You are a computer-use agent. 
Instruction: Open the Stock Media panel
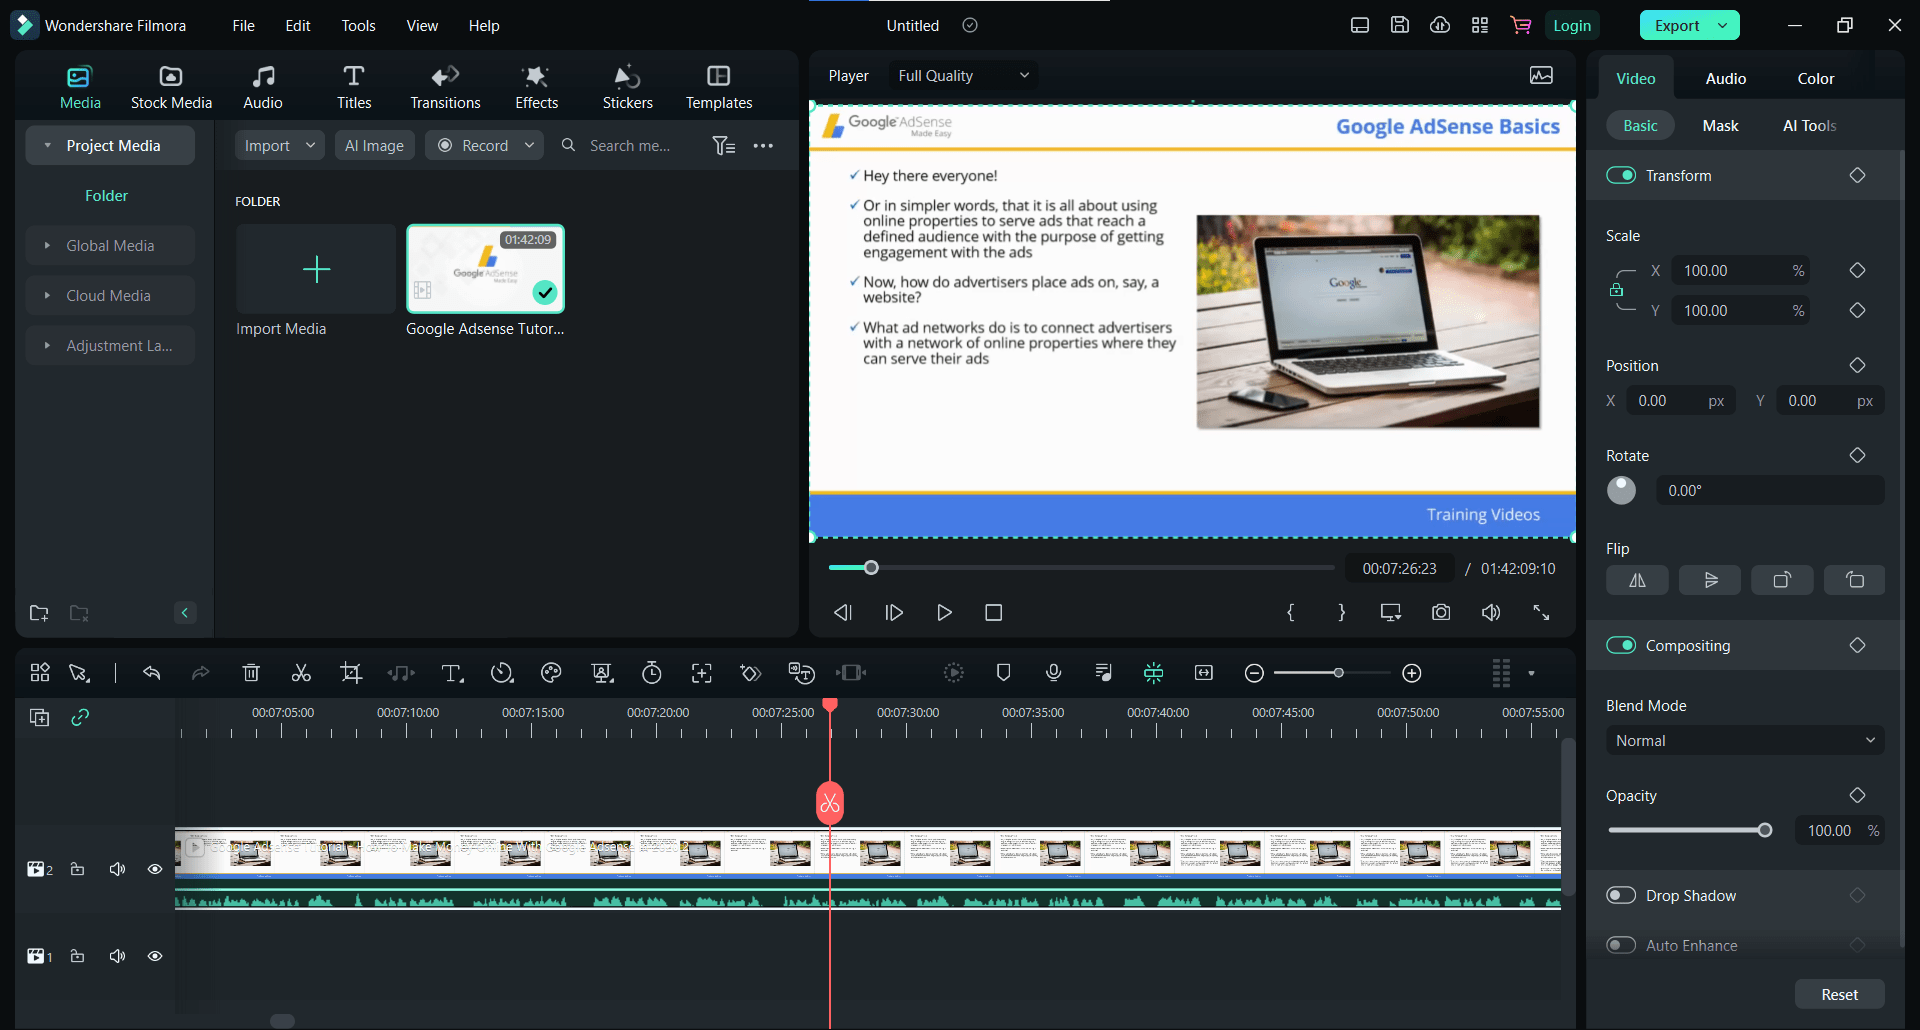point(171,88)
